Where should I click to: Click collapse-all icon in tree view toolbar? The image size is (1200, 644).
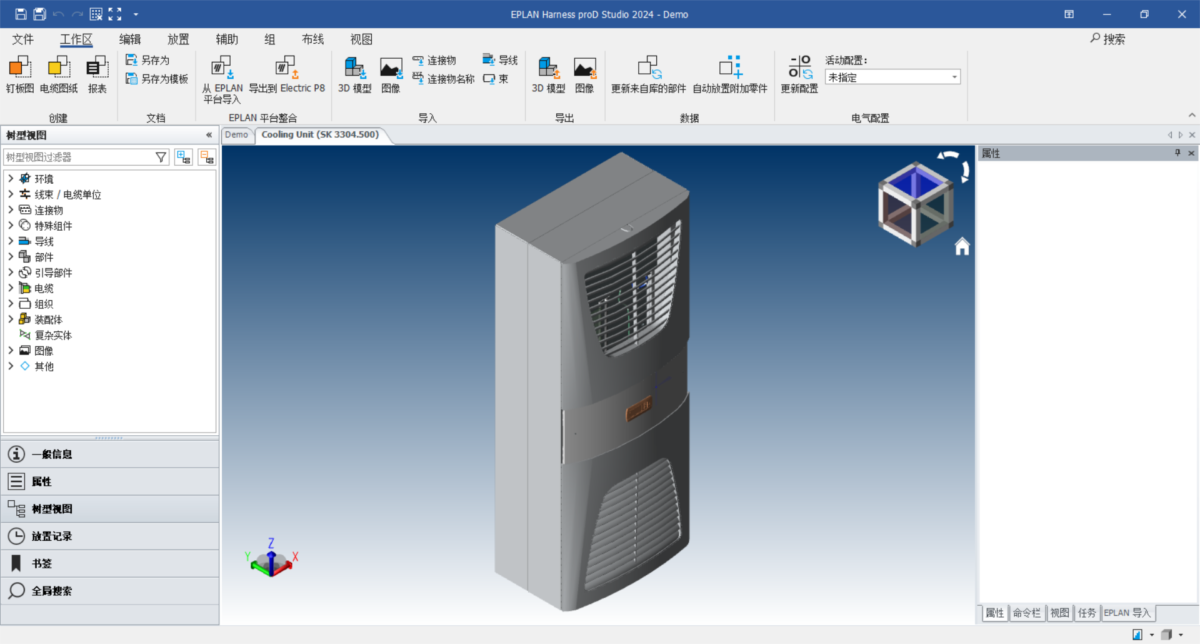click(207, 157)
